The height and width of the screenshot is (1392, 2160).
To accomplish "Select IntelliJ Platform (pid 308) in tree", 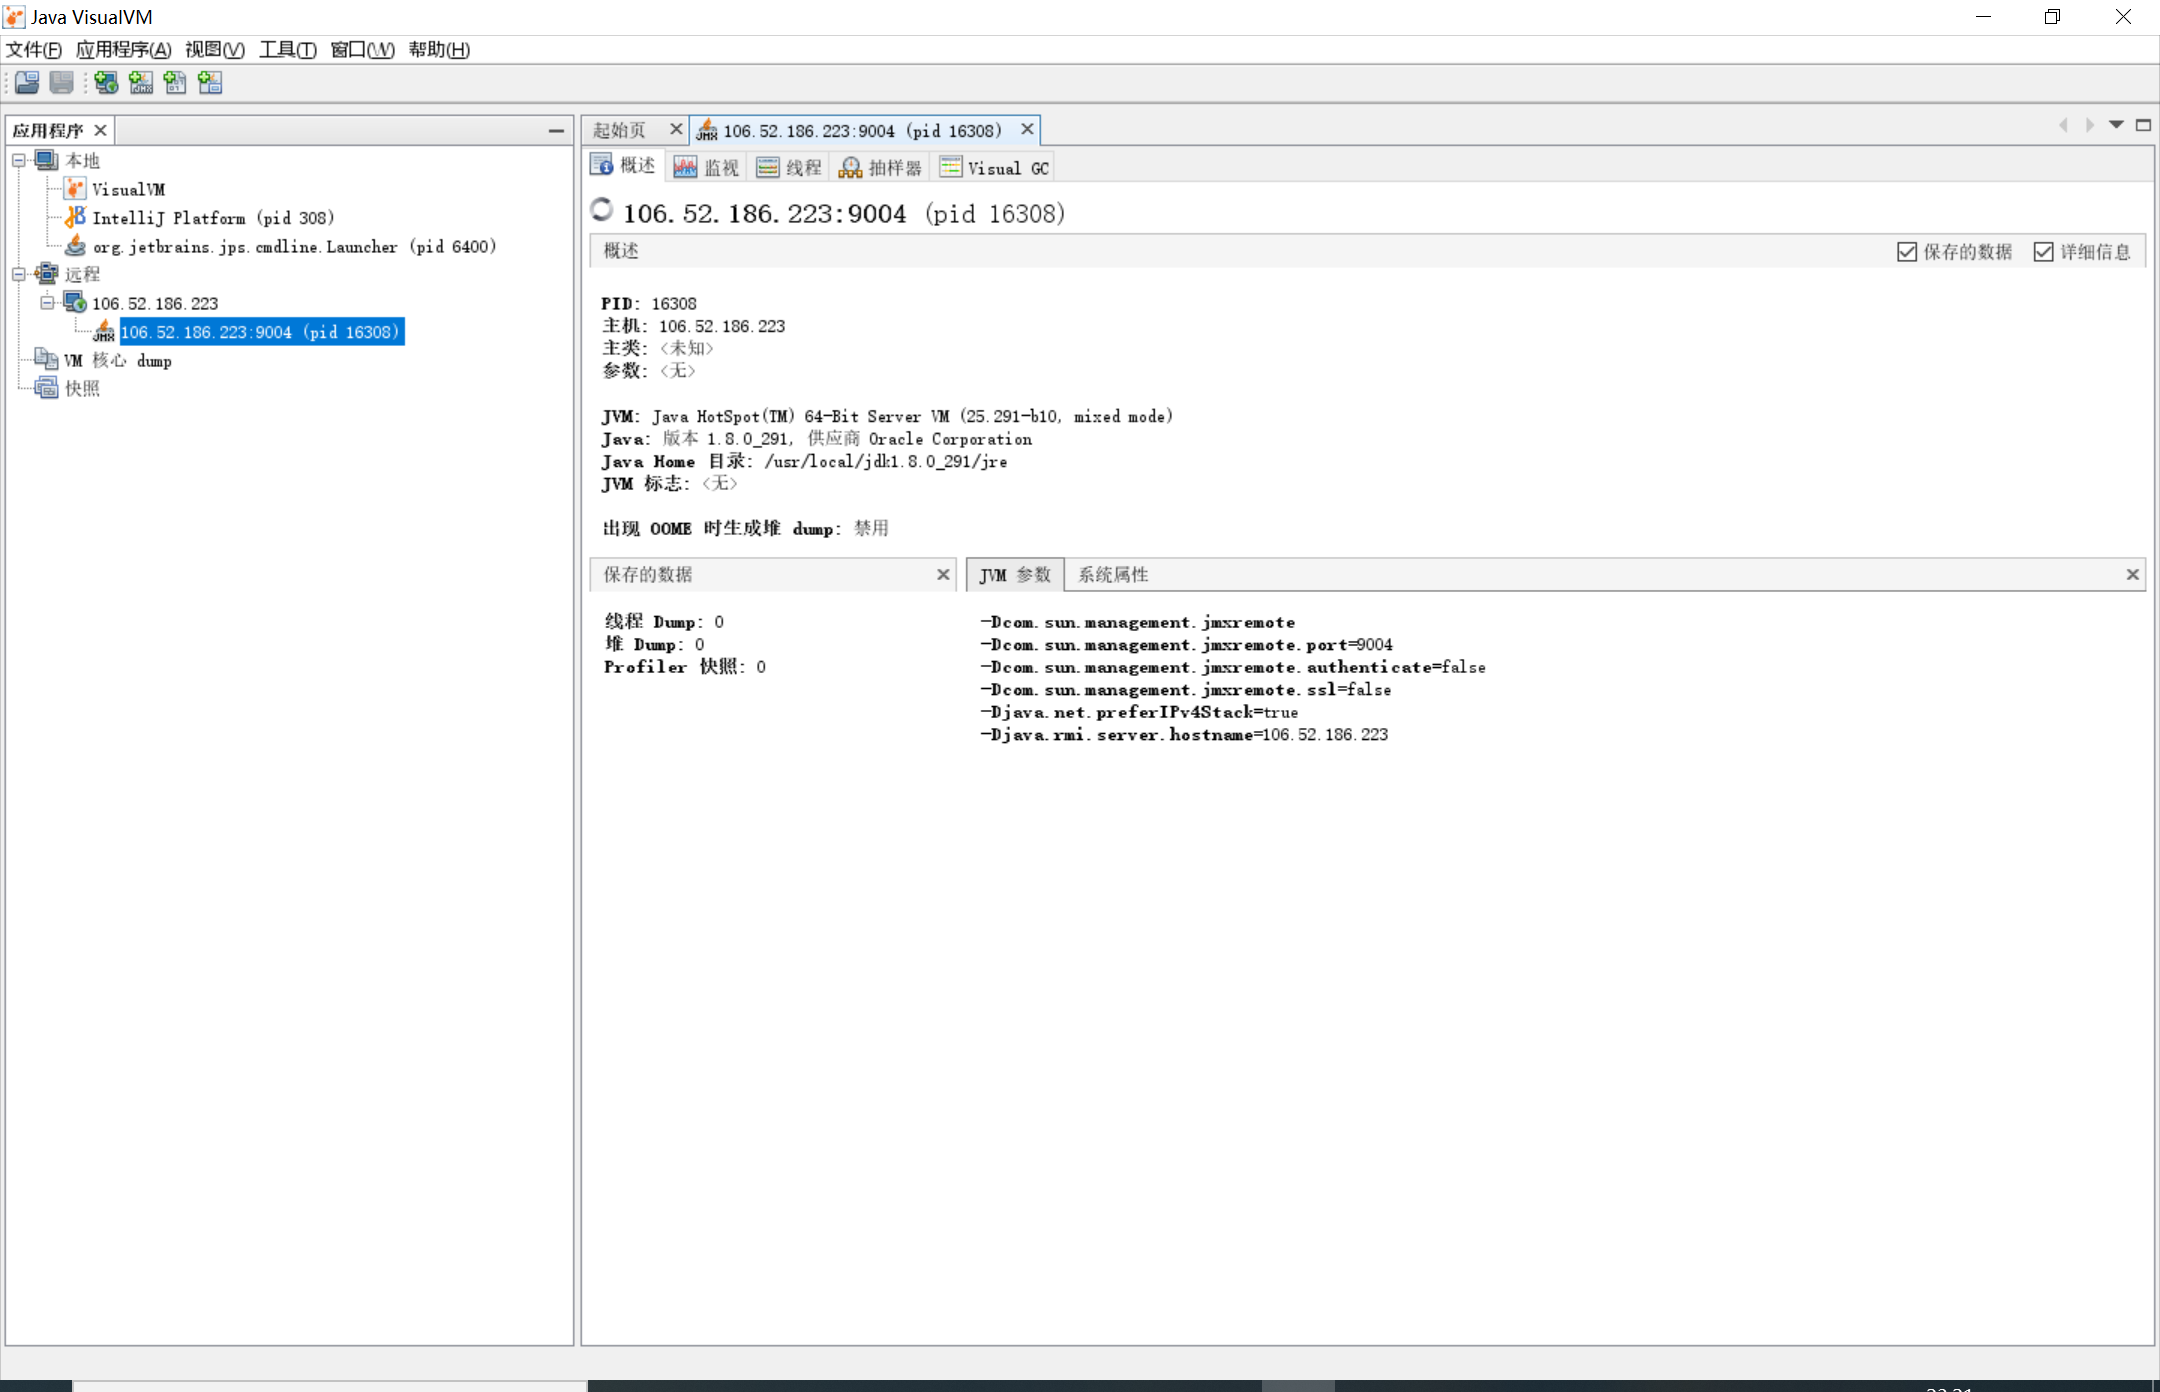I will click(x=212, y=218).
